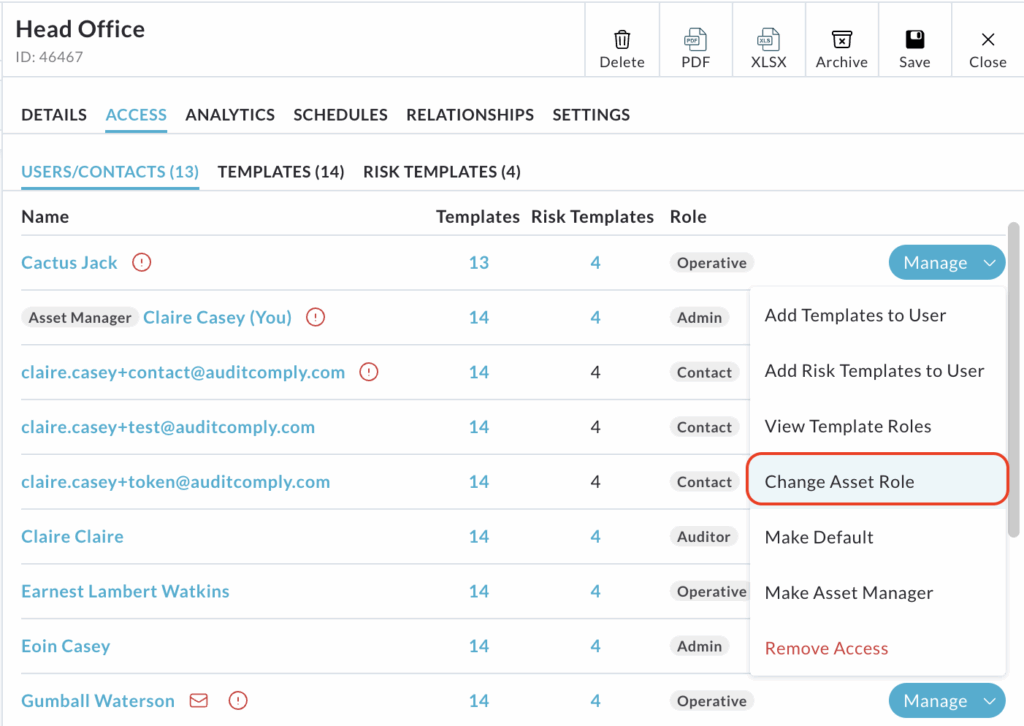Switch to the Analytics tab
Viewport: 1024px width, 726px height.
[x=230, y=115]
